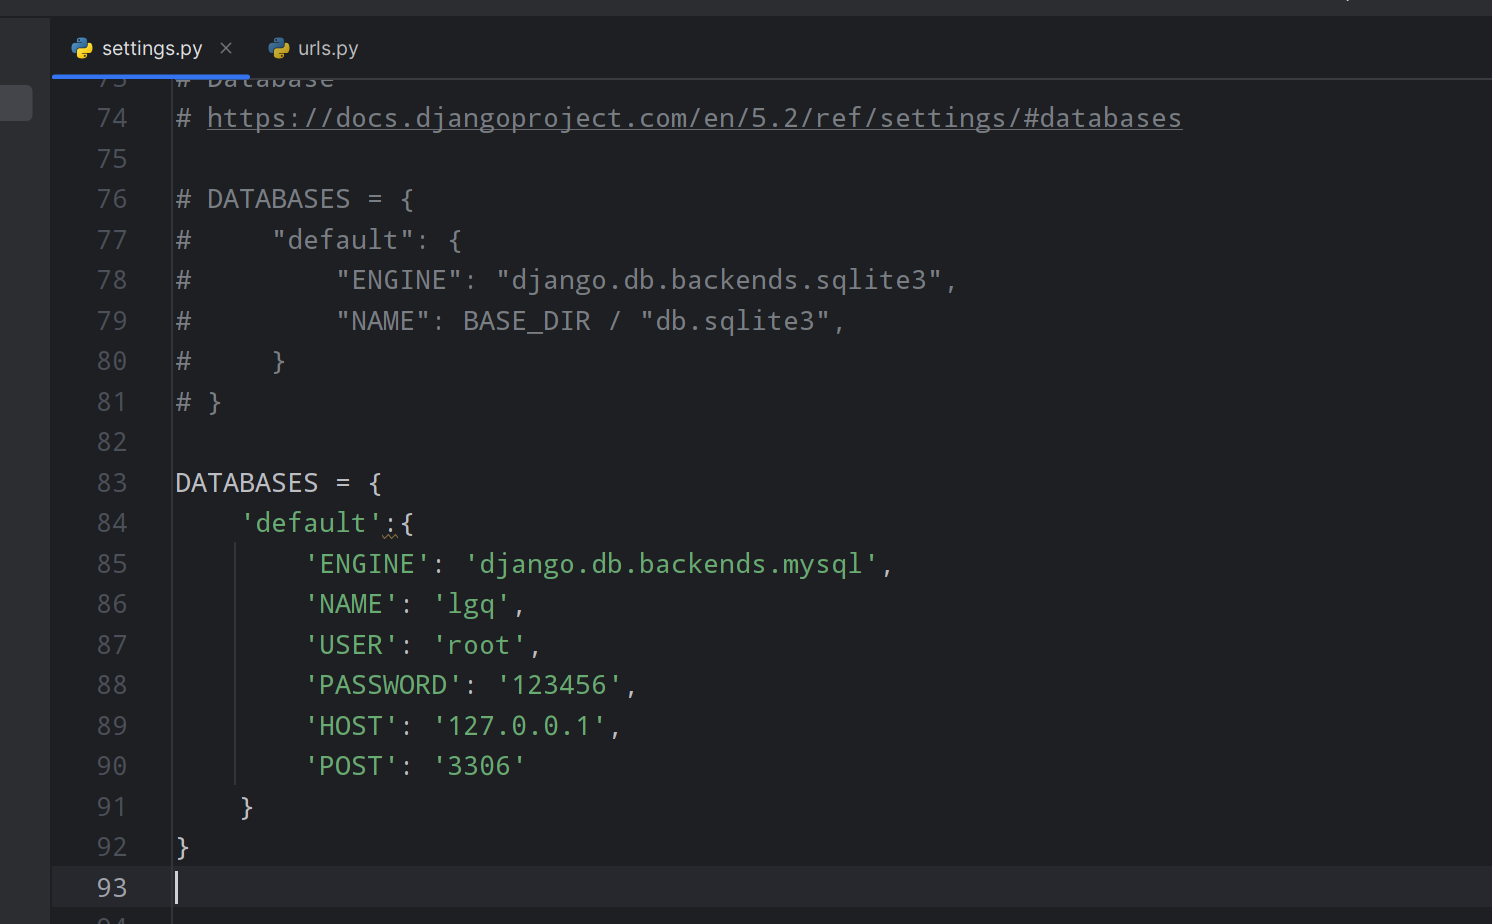Switch to the settings.py tab
1492x924 pixels.
click(150, 48)
